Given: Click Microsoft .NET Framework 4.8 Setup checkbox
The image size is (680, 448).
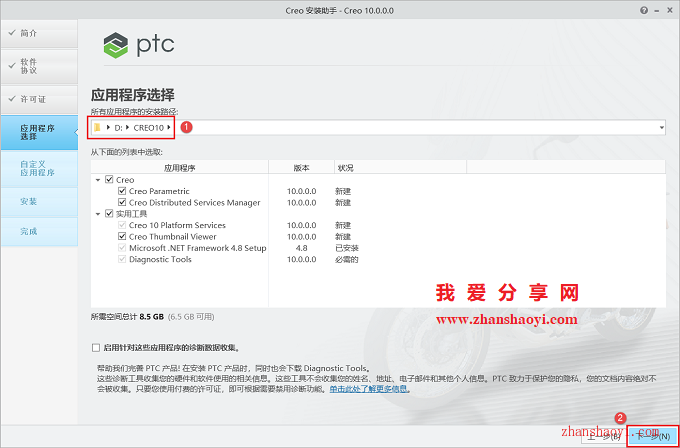Looking at the screenshot, I should [122, 248].
